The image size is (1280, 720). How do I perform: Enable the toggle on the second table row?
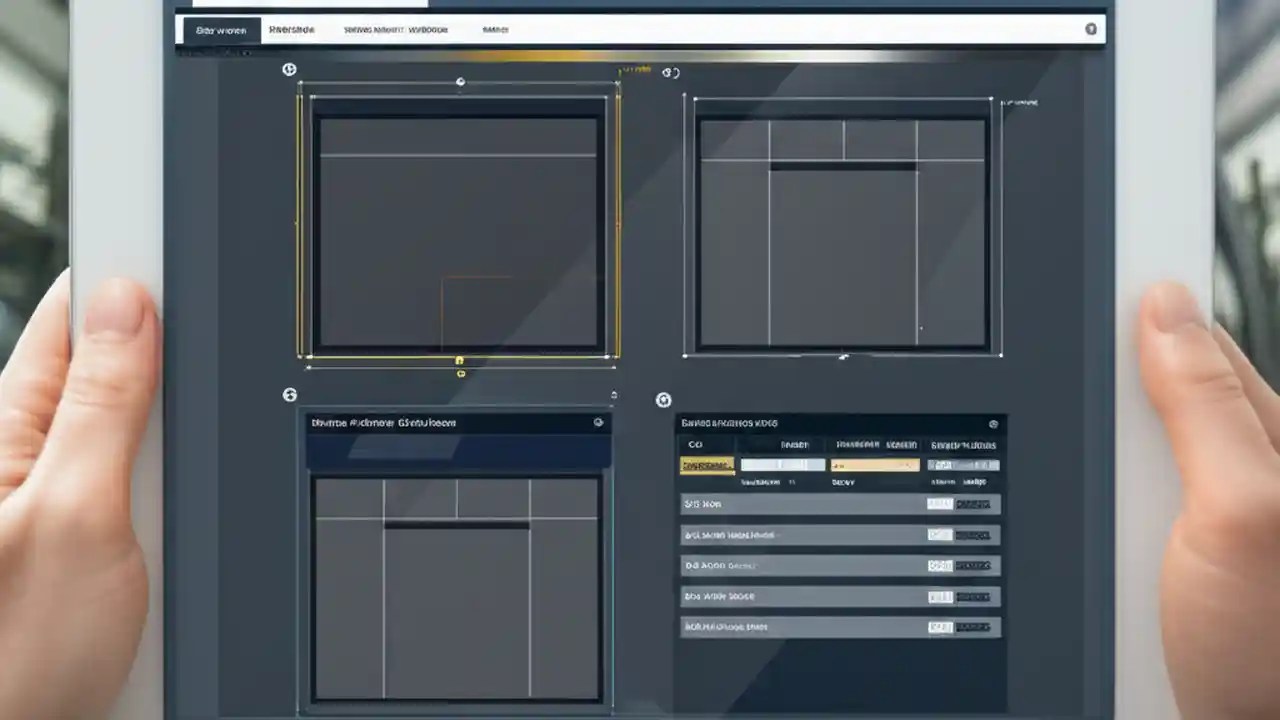940,534
